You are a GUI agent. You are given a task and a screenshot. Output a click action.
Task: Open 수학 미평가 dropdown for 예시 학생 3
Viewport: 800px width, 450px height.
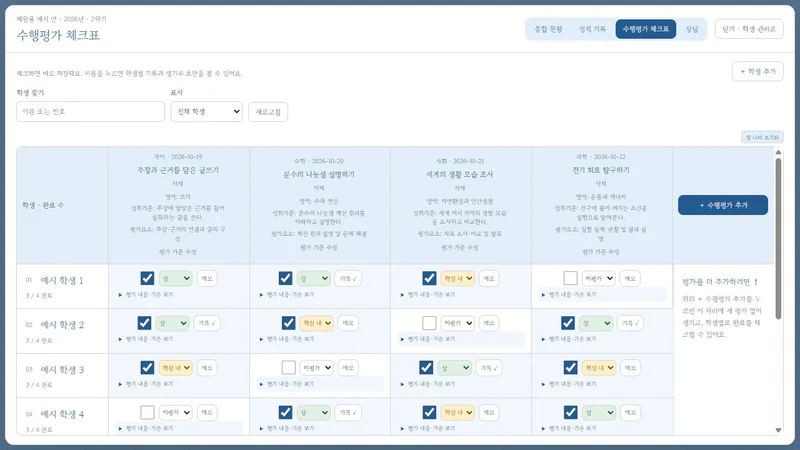[316, 367]
